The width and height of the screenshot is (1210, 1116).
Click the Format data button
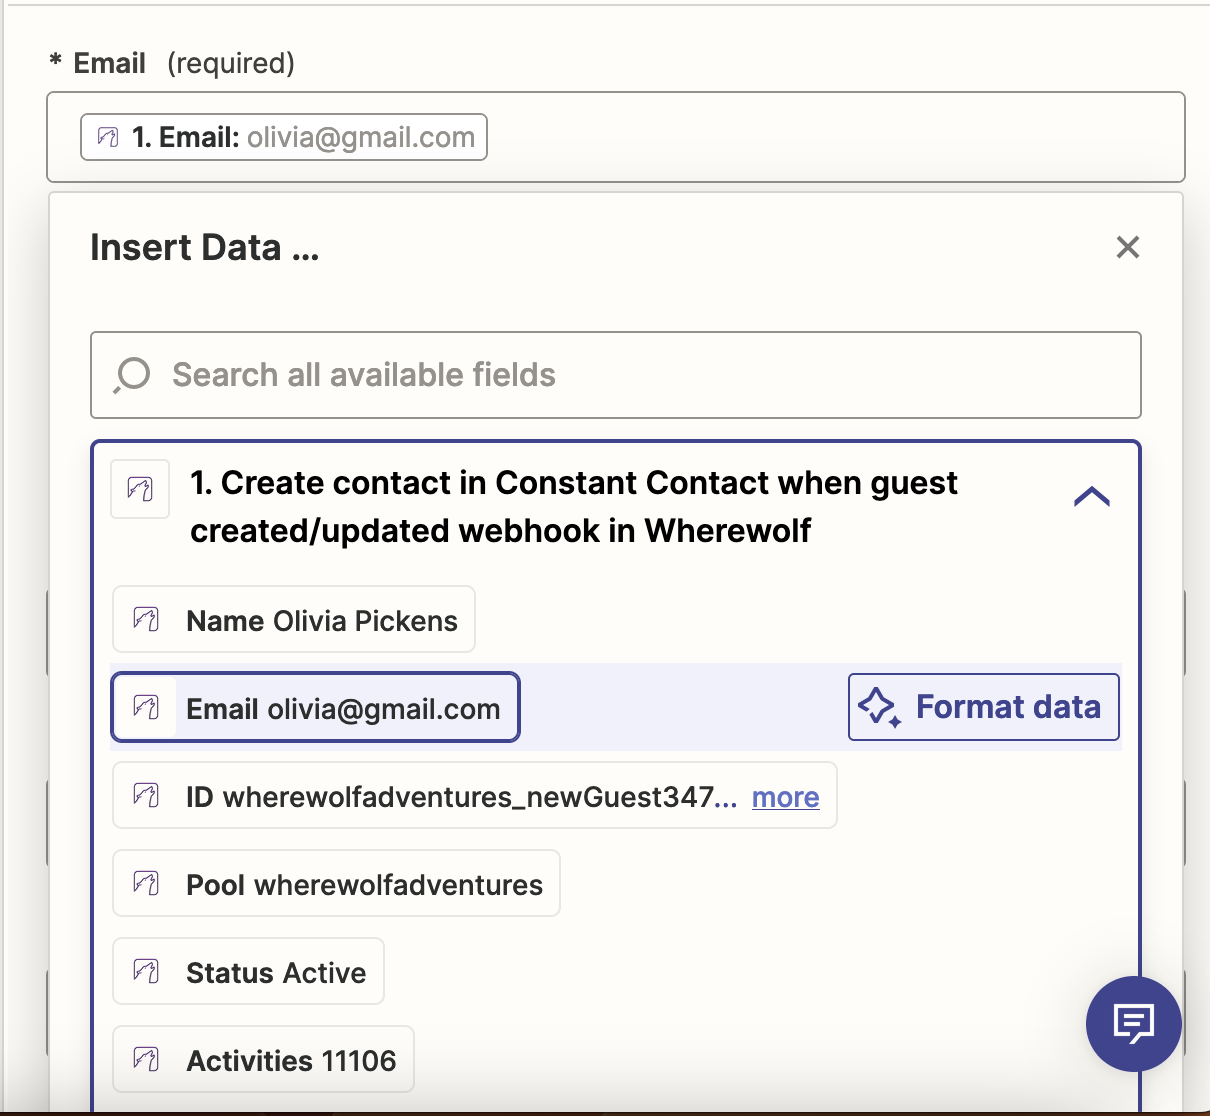[984, 707]
